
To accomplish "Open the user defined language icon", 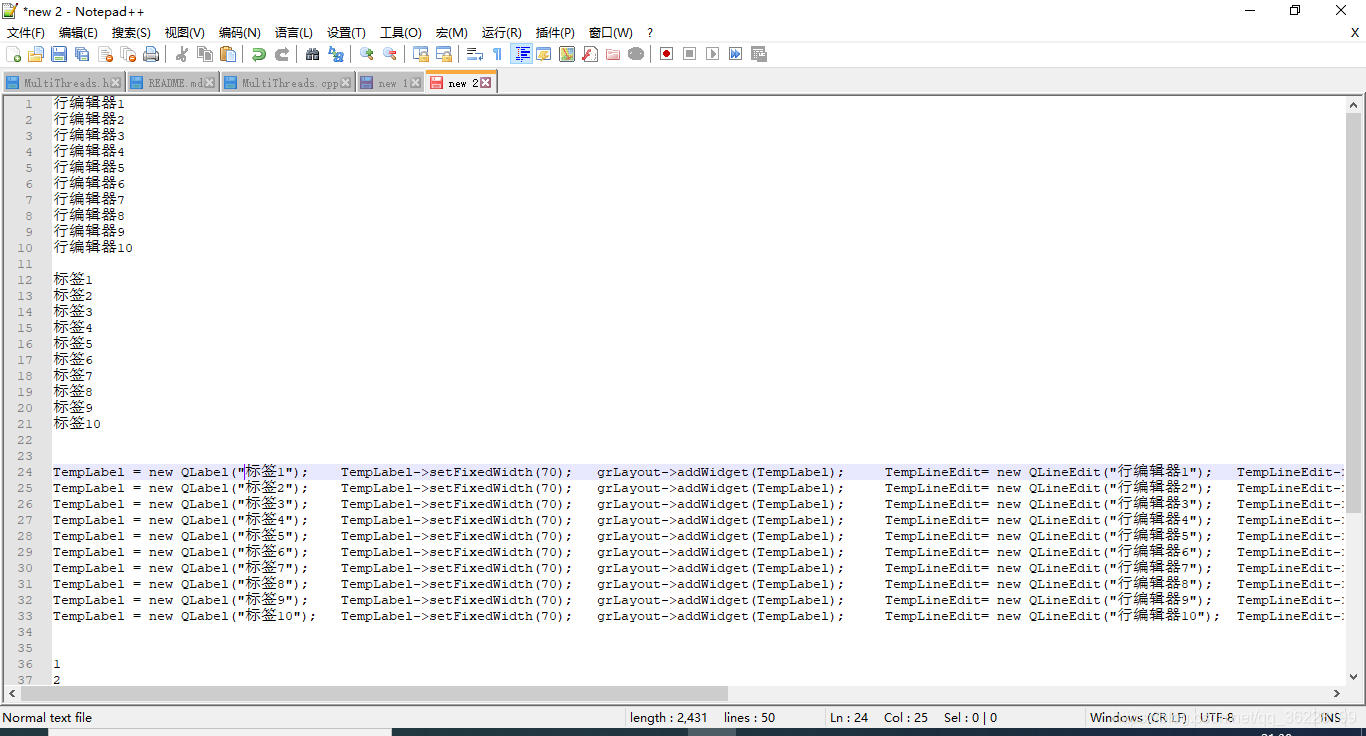I will [544, 54].
